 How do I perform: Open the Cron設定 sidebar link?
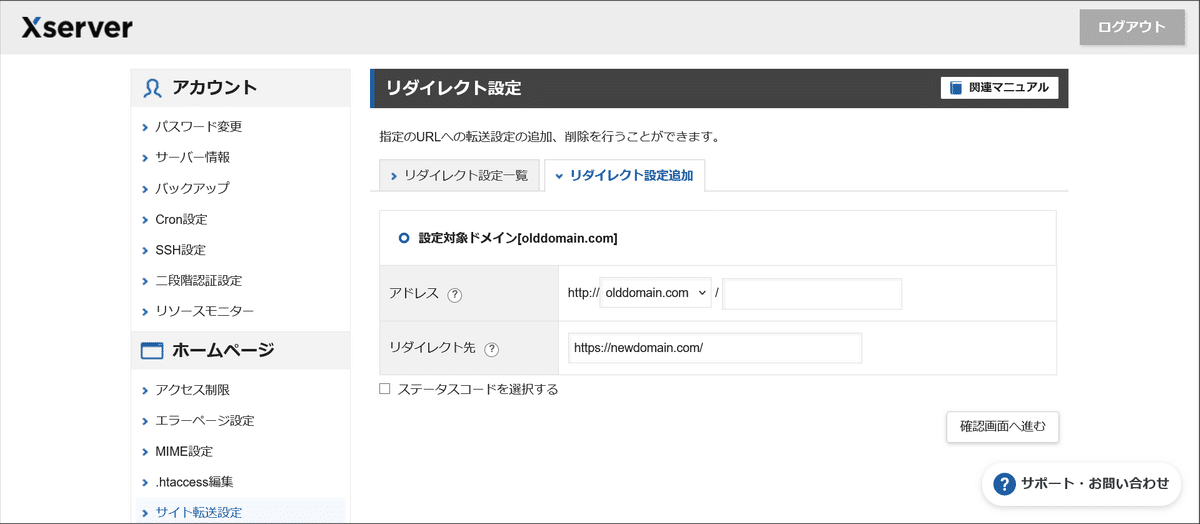coord(181,219)
